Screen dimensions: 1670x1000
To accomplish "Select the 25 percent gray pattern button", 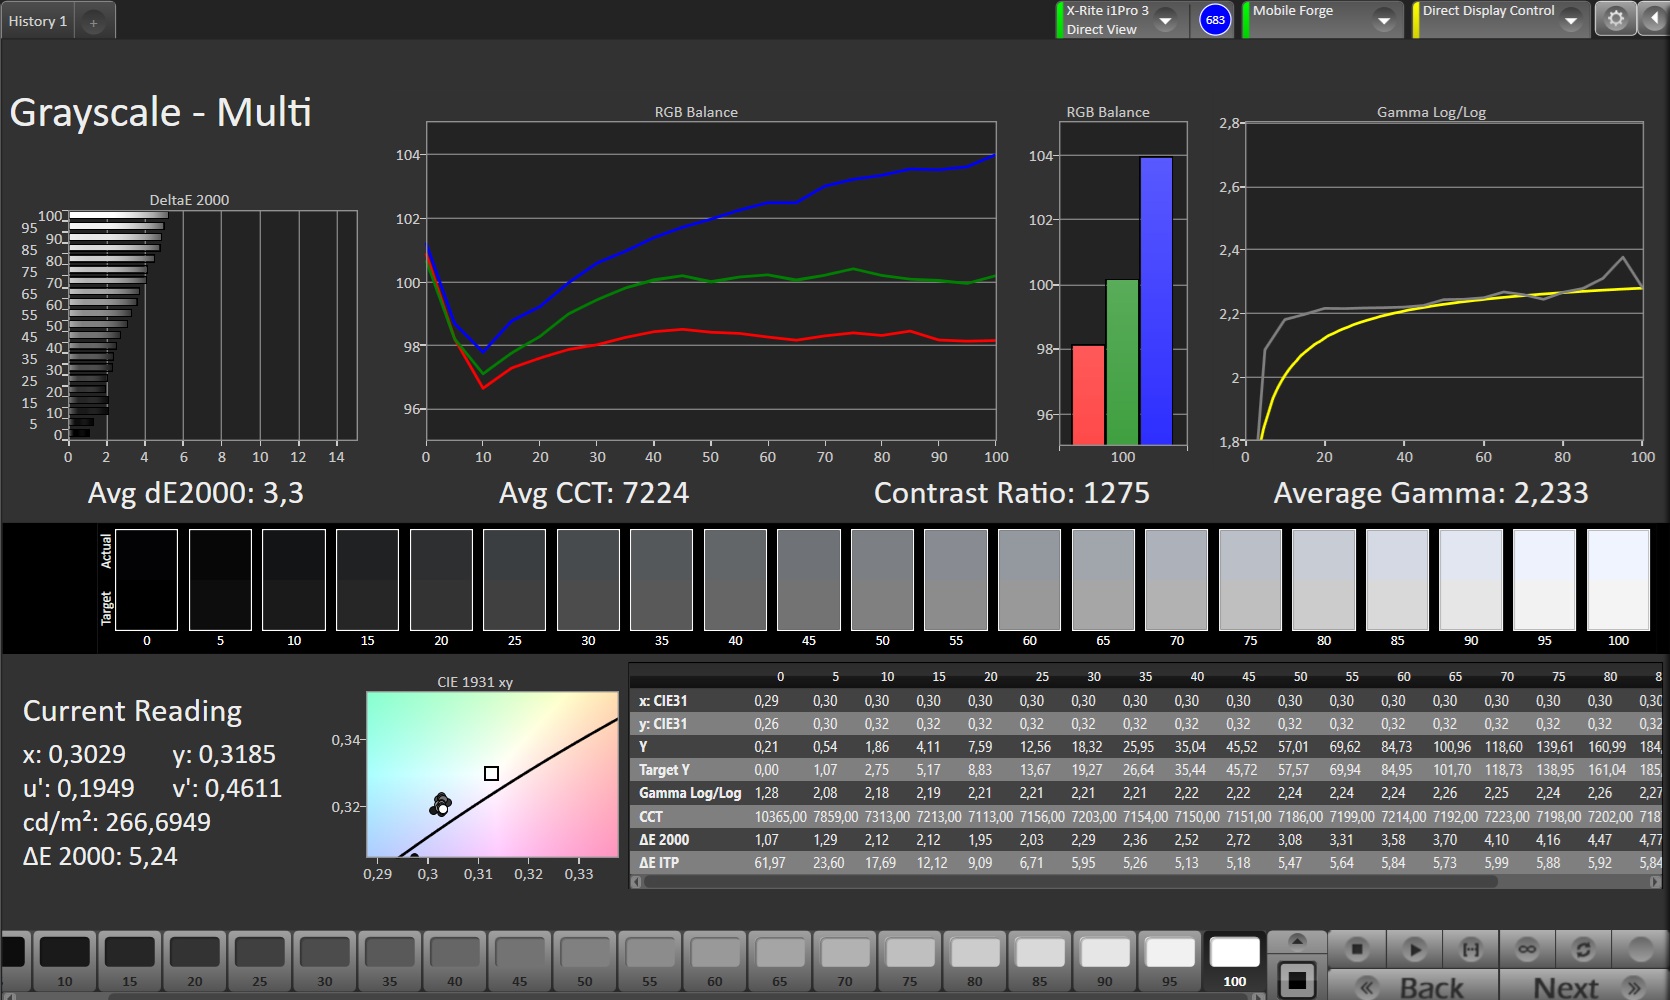I will [x=260, y=962].
